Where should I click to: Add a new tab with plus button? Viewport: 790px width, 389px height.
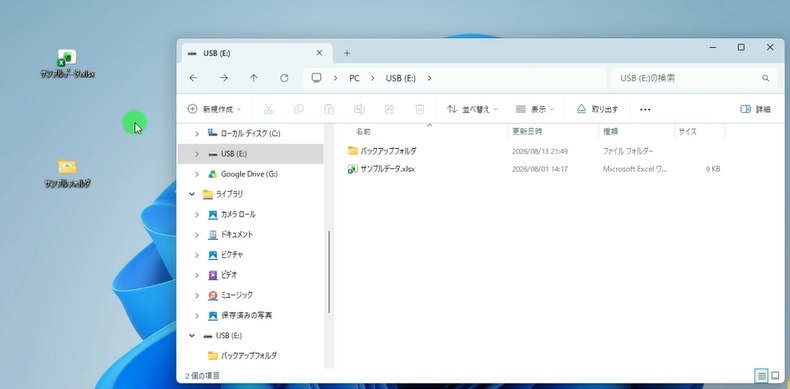347,53
